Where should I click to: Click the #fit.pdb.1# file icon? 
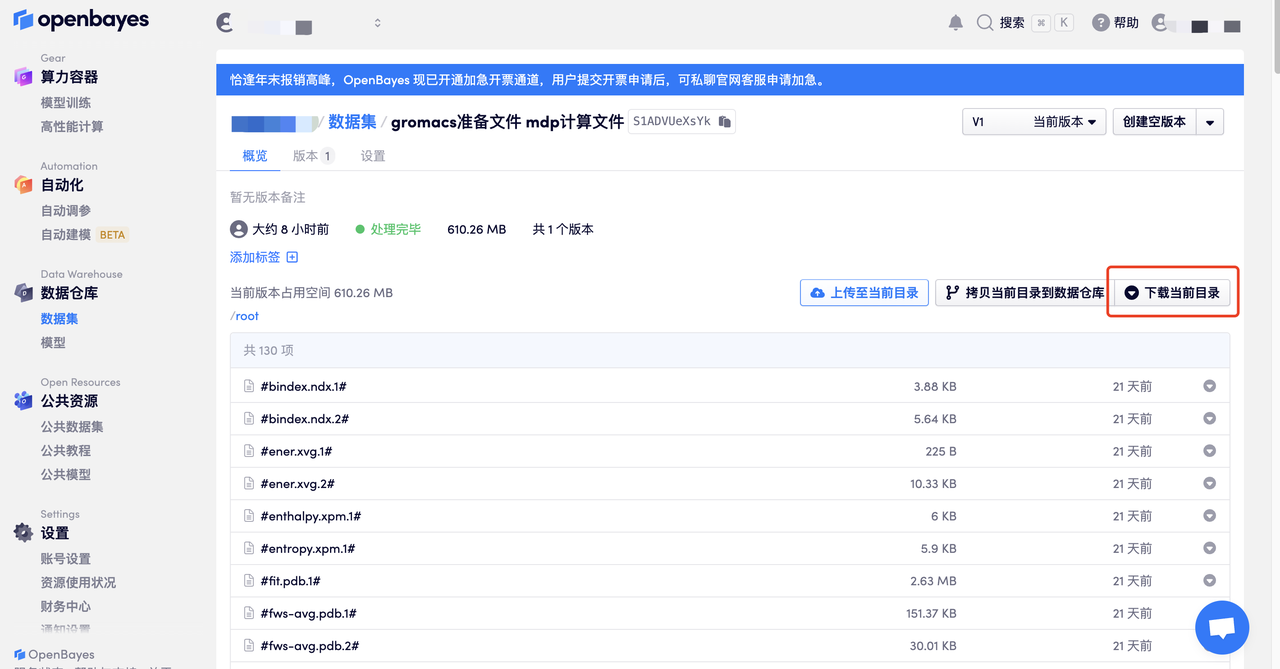coord(249,581)
